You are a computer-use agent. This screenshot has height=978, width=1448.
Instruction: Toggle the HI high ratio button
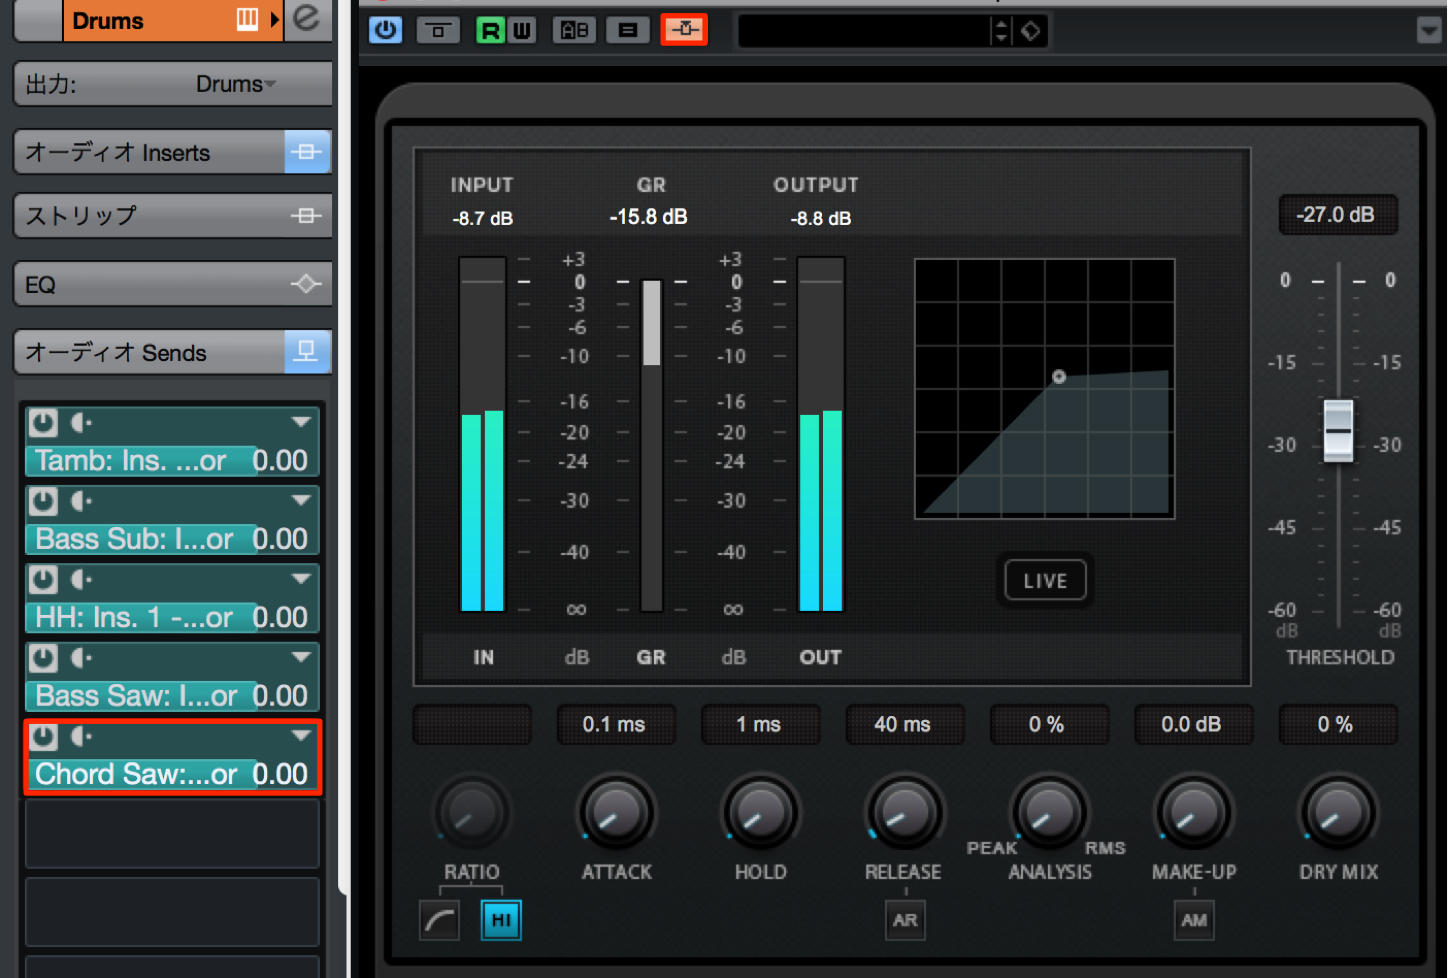[x=501, y=920]
